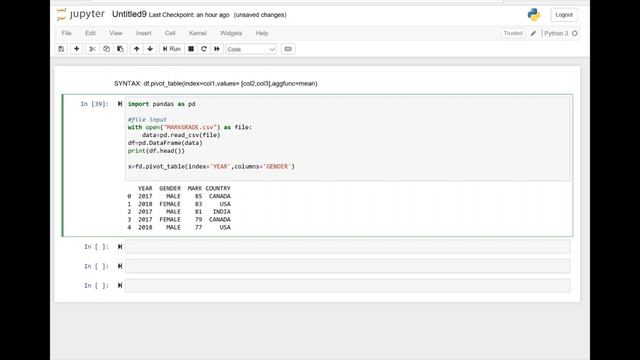Viewport: 640px width, 360px height.
Task: Click the COUNTRY column header in output
Action: coord(218,189)
